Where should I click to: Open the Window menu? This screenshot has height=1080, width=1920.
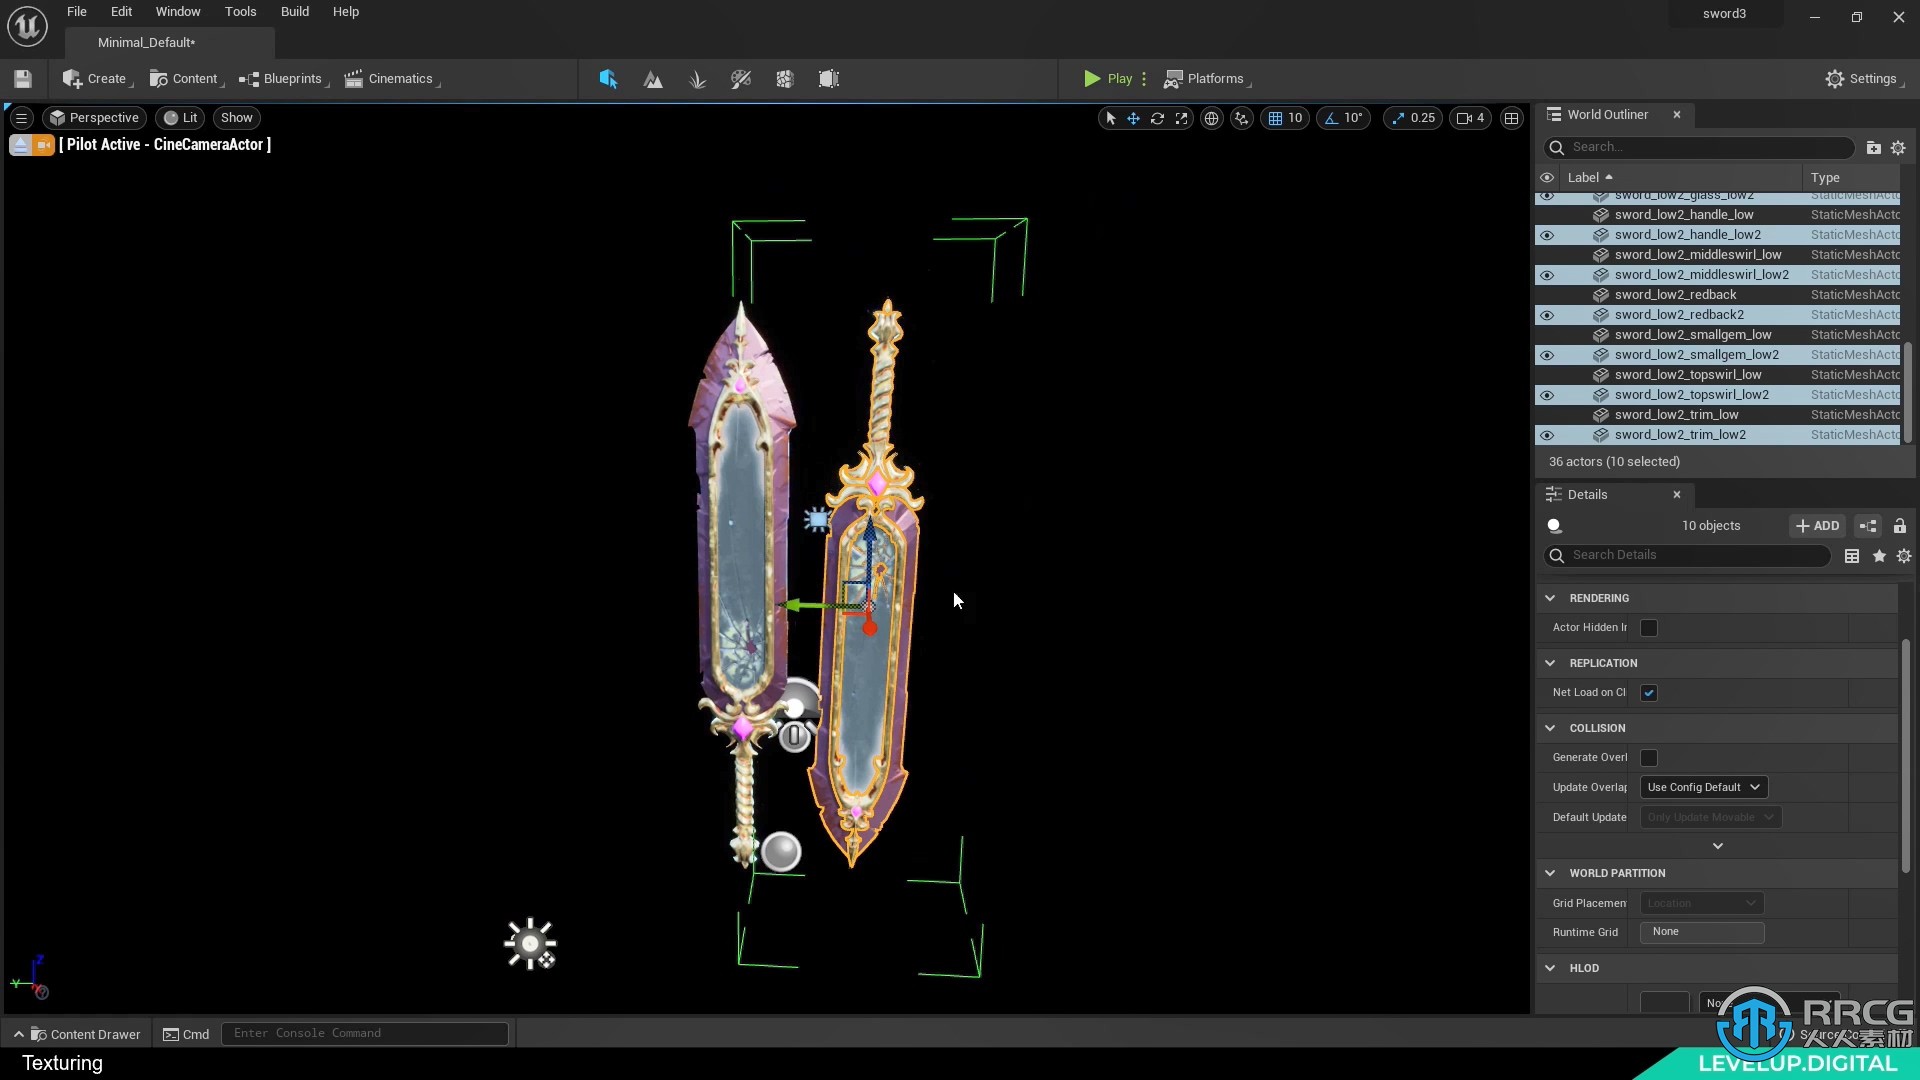pyautogui.click(x=178, y=11)
